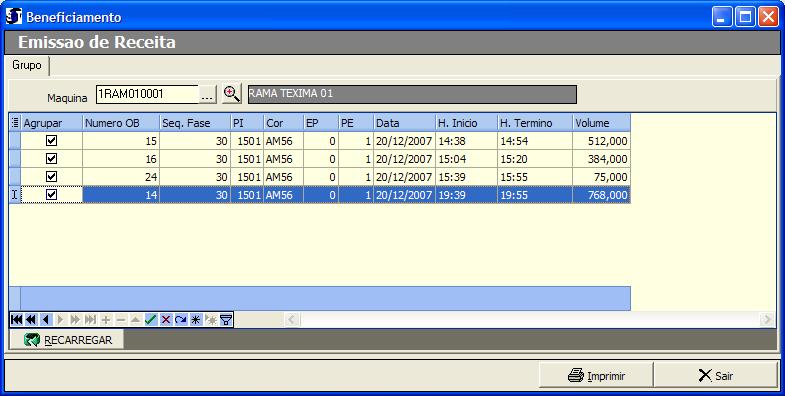Select the Grupo tab
The width and height of the screenshot is (785, 396).
(27, 65)
